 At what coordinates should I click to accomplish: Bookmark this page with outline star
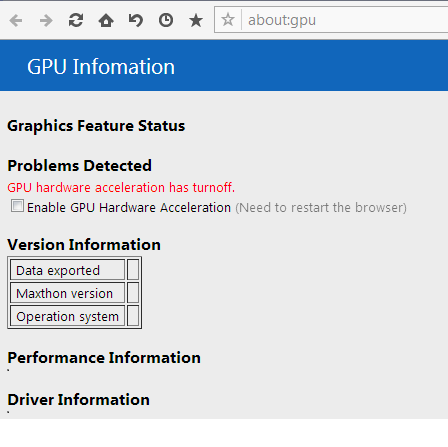pos(228,20)
